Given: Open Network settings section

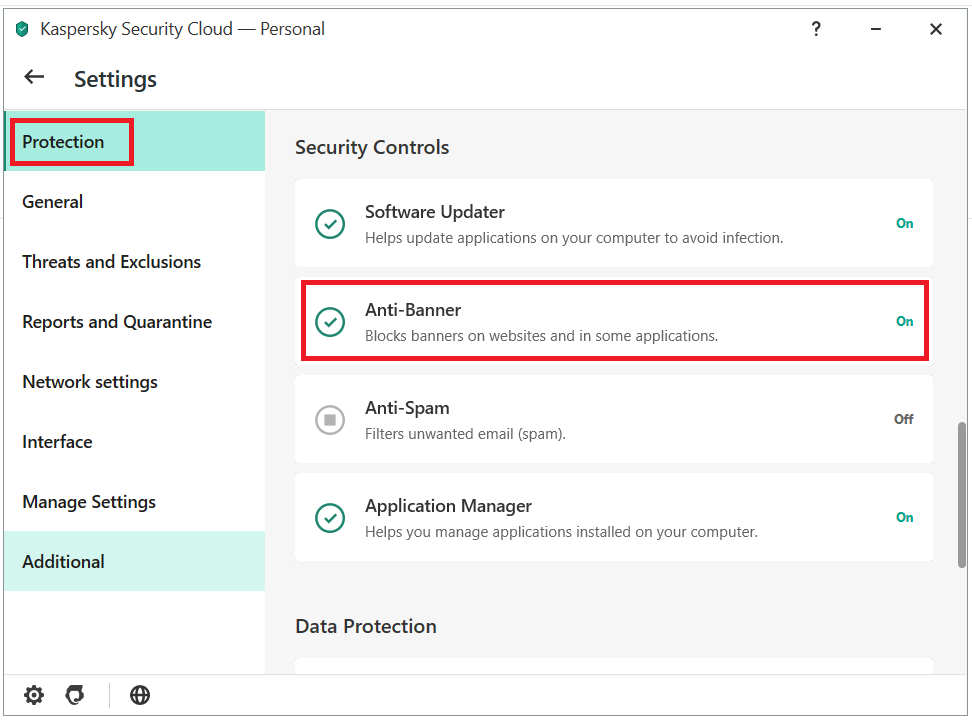Looking at the screenshot, I should click(135, 382).
